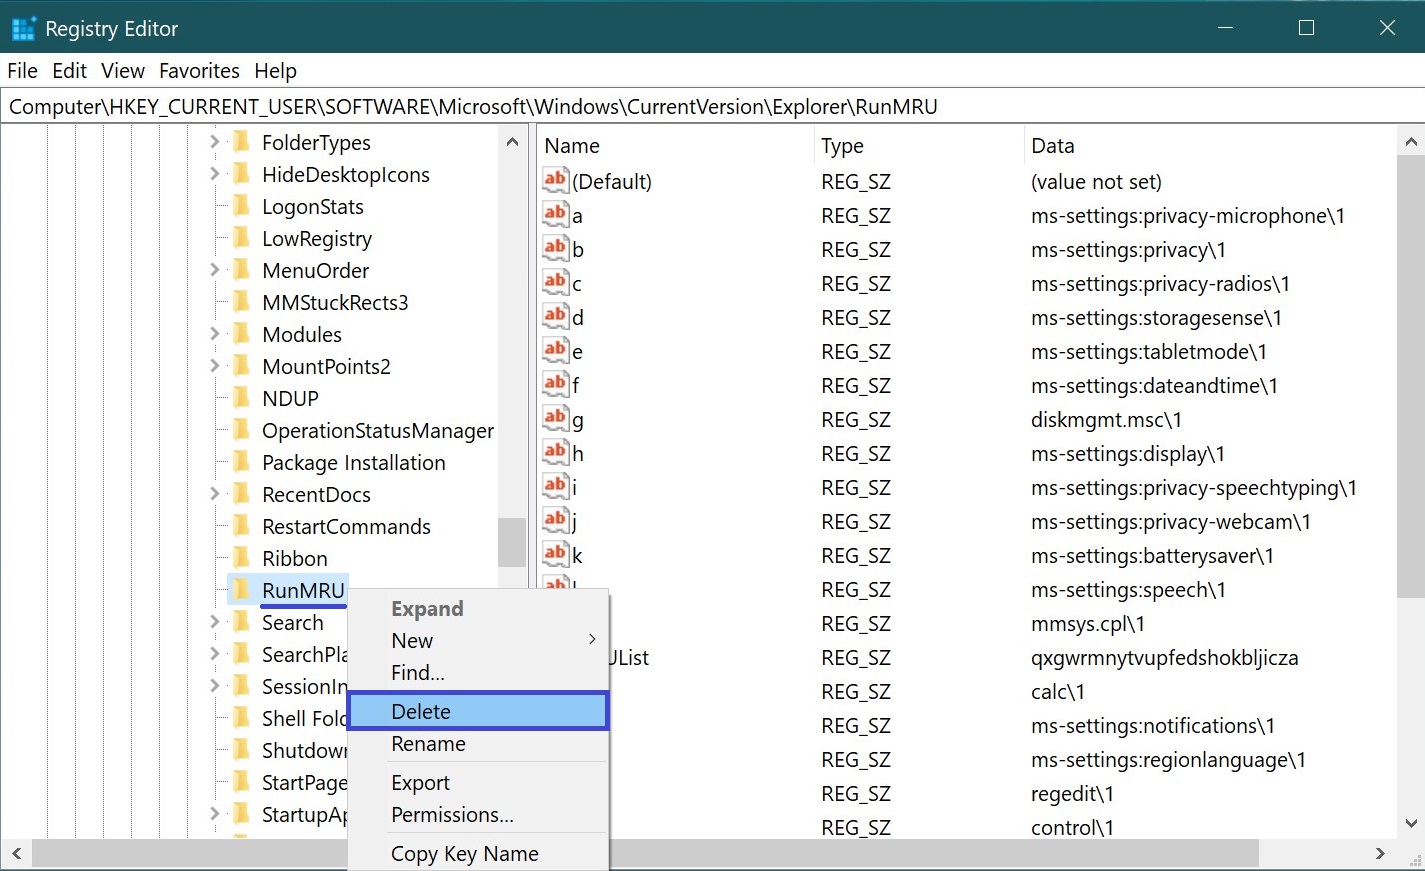Click the Modules folder icon
This screenshot has width=1425, height=871.
tap(241, 334)
